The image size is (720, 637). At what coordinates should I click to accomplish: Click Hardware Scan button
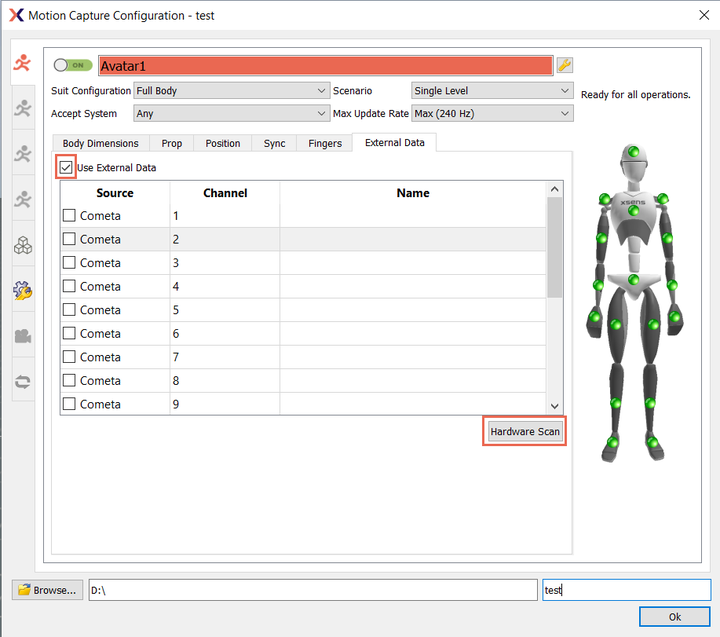click(525, 431)
